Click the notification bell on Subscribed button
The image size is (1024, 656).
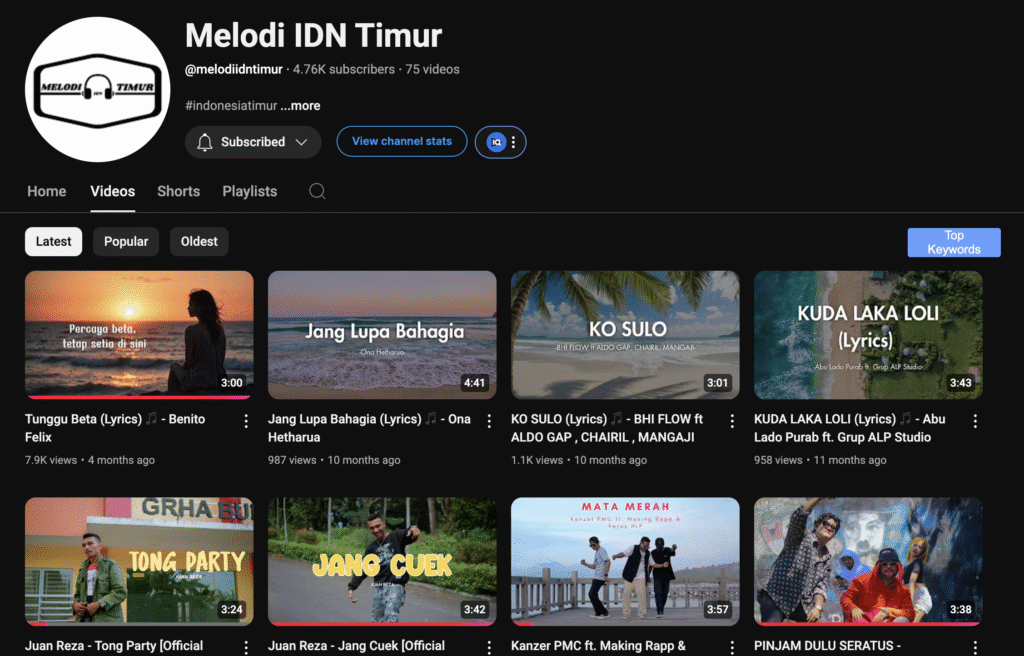(204, 142)
